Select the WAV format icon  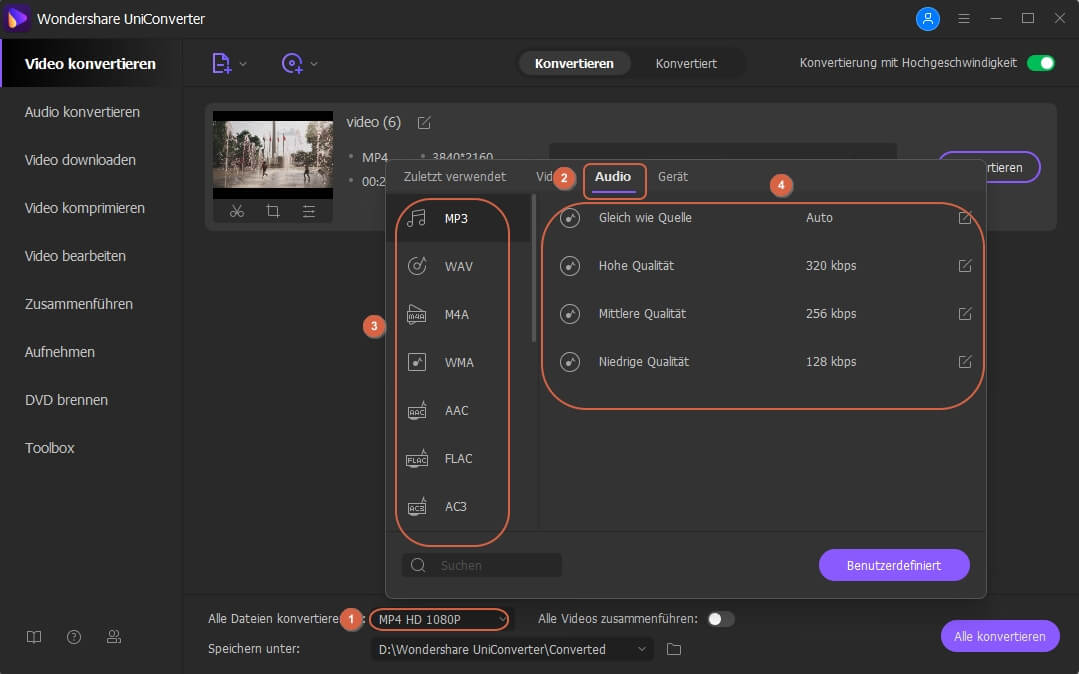[x=417, y=266]
